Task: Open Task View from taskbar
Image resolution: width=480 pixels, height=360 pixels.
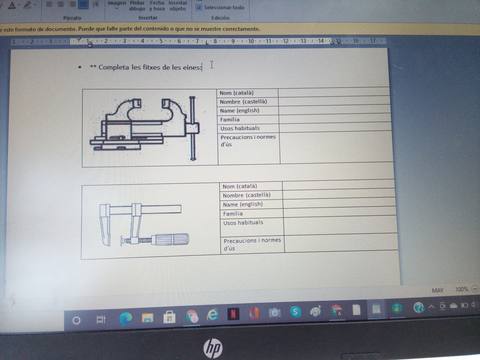Action: (100, 319)
